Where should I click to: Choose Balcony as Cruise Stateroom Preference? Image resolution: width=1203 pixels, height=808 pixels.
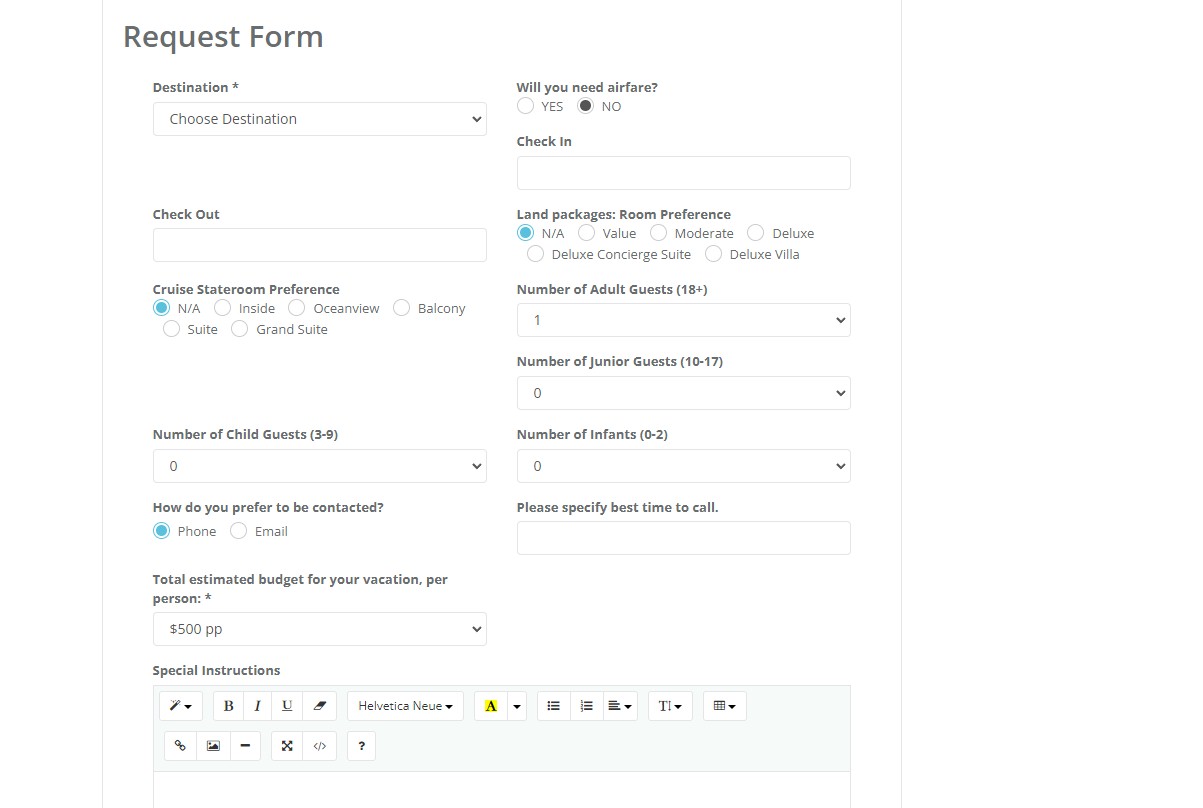click(x=403, y=308)
